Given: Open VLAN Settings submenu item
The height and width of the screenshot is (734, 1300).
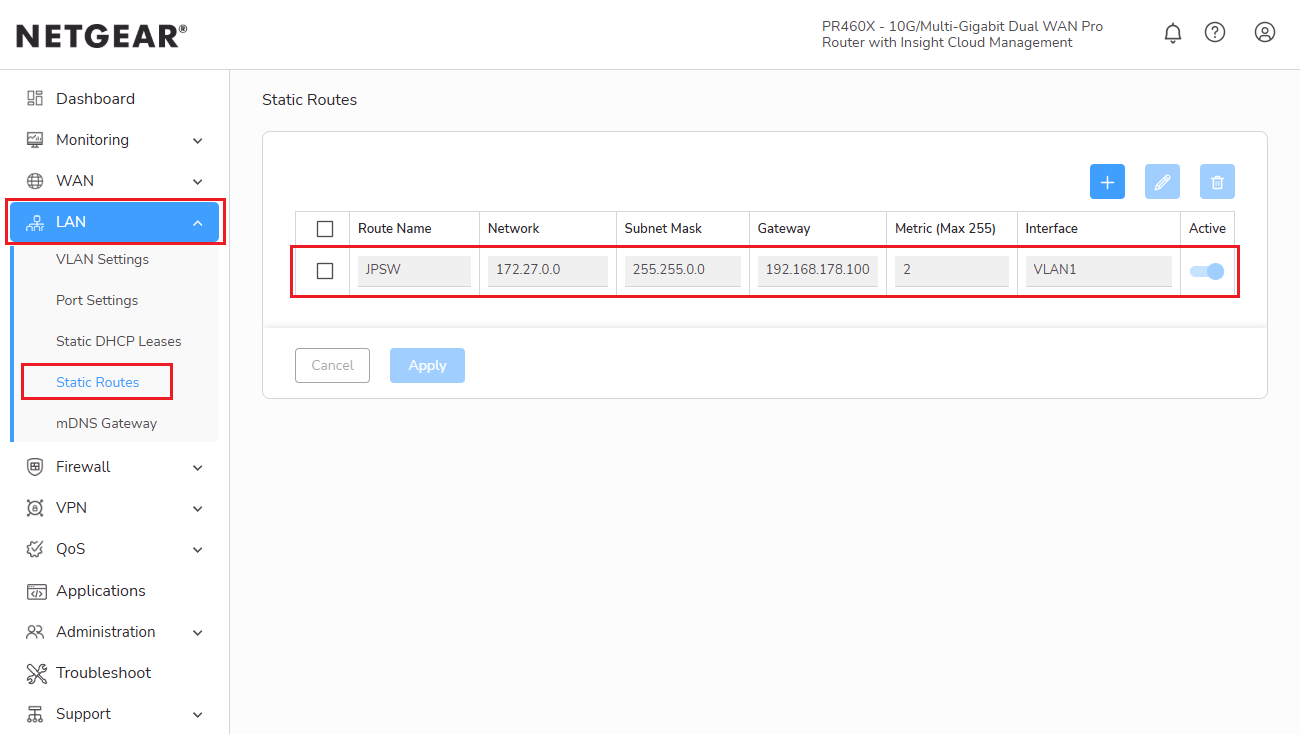Looking at the screenshot, I should pos(102,259).
